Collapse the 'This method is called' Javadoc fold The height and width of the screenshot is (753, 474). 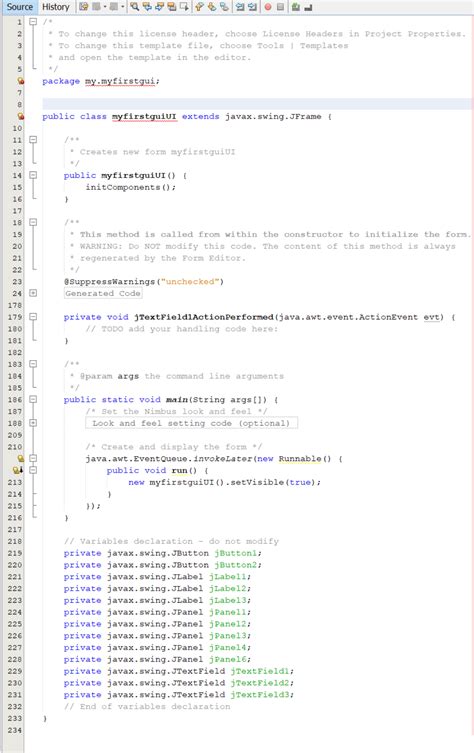pos(33,222)
